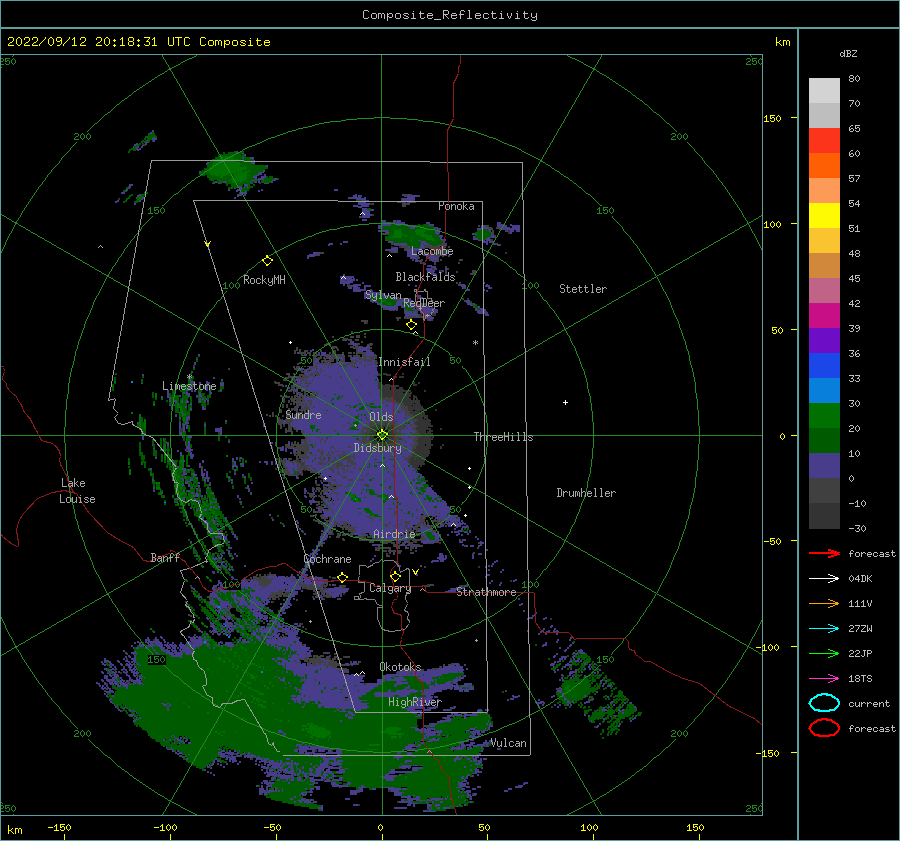Click the Lacombe city label
The width and height of the screenshot is (900, 841).
click(x=432, y=251)
